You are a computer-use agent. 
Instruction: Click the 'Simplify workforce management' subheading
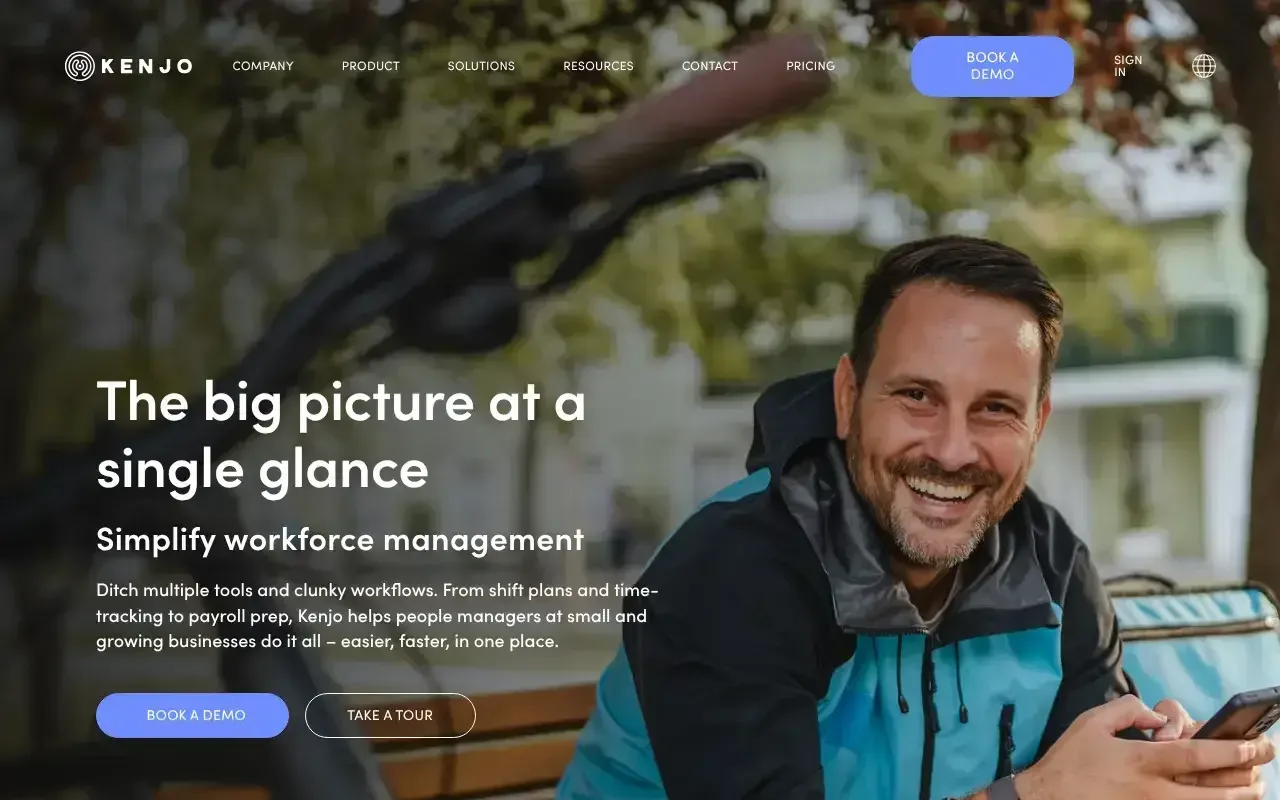pyautogui.click(x=340, y=539)
